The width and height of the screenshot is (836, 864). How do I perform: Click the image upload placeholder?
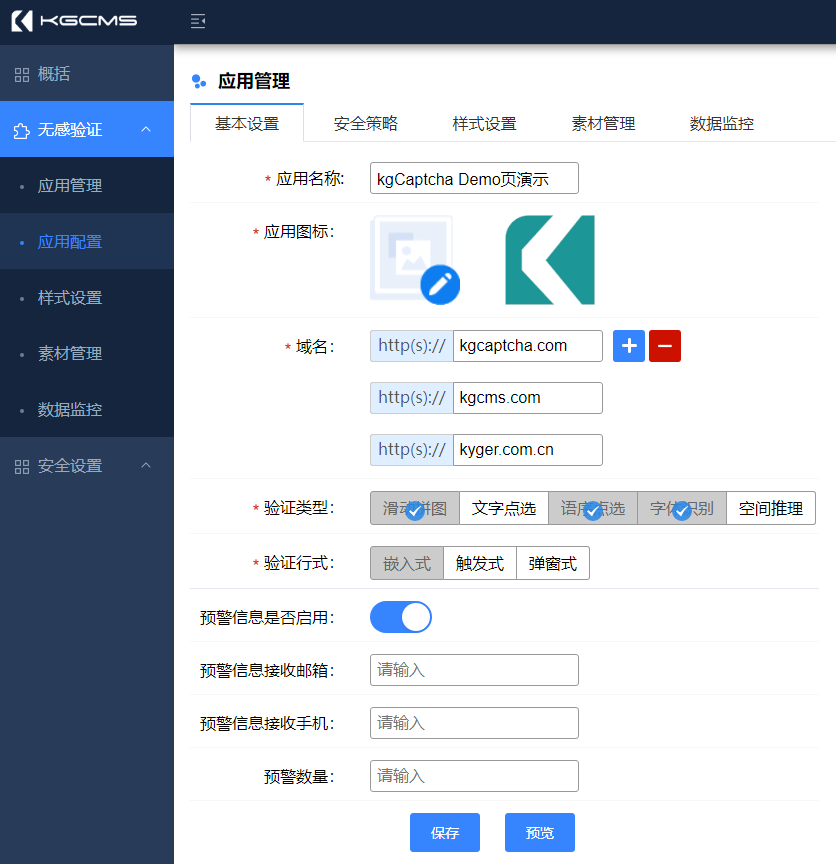pyautogui.click(x=411, y=257)
